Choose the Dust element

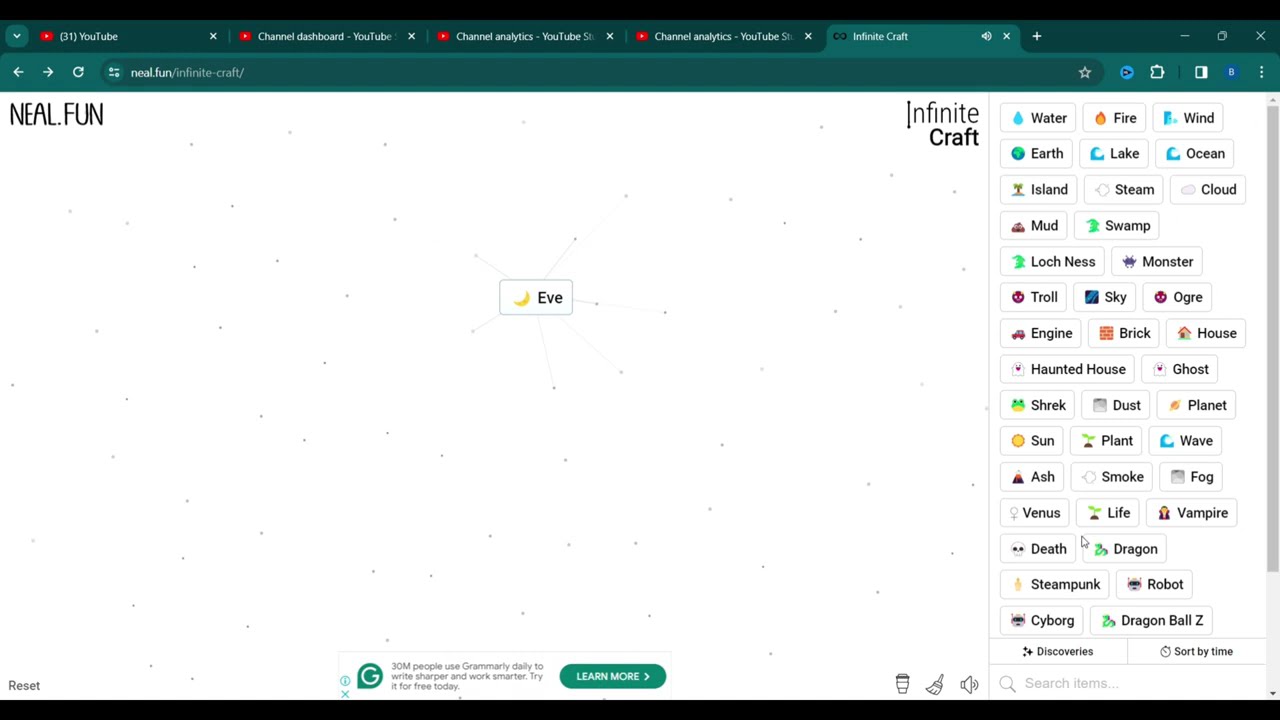pos(1116,405)
